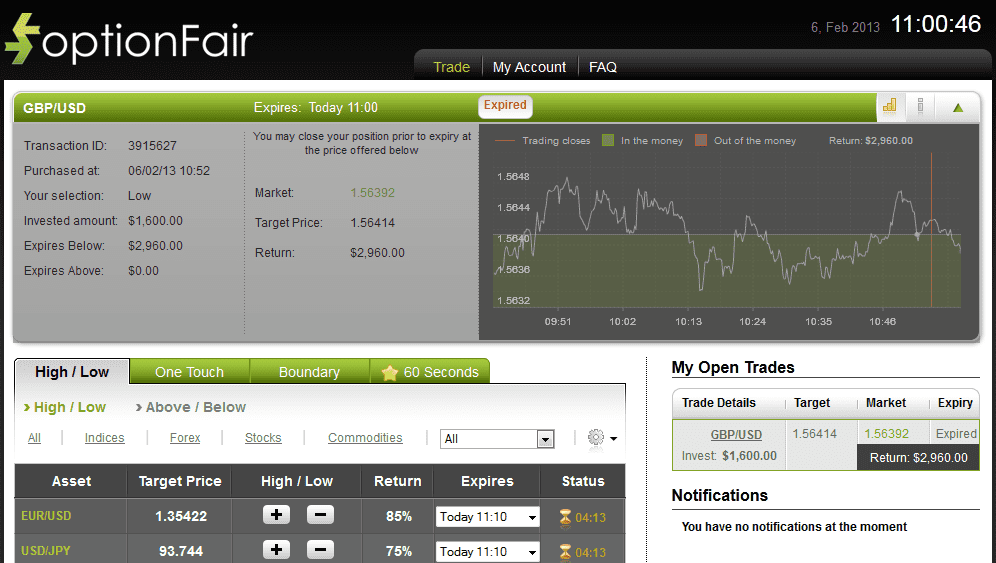This screenshot has height=563, width=996.
Task: Click the Target 1.56414 cell in open trades
Action: tap(814, 433)
